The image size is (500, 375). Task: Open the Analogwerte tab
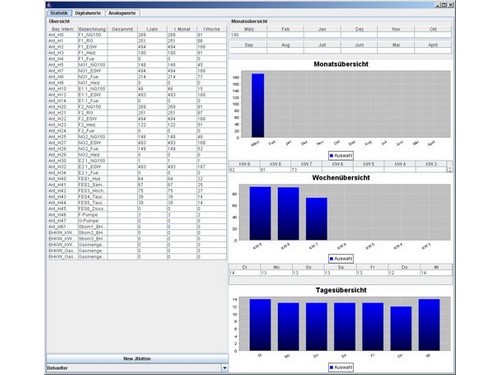point(122,13)
